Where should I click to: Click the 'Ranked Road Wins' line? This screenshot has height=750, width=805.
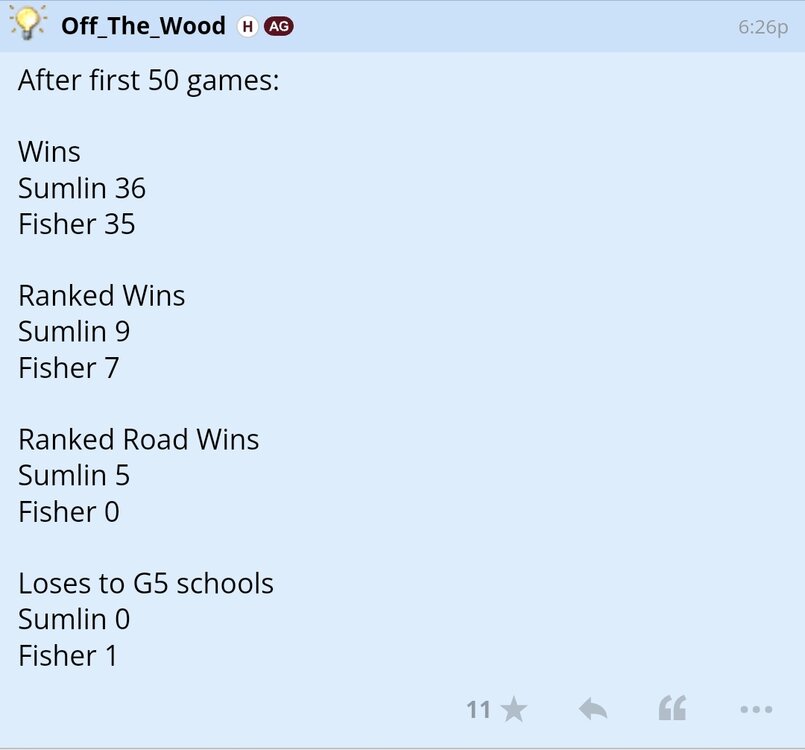click(139, 439)
